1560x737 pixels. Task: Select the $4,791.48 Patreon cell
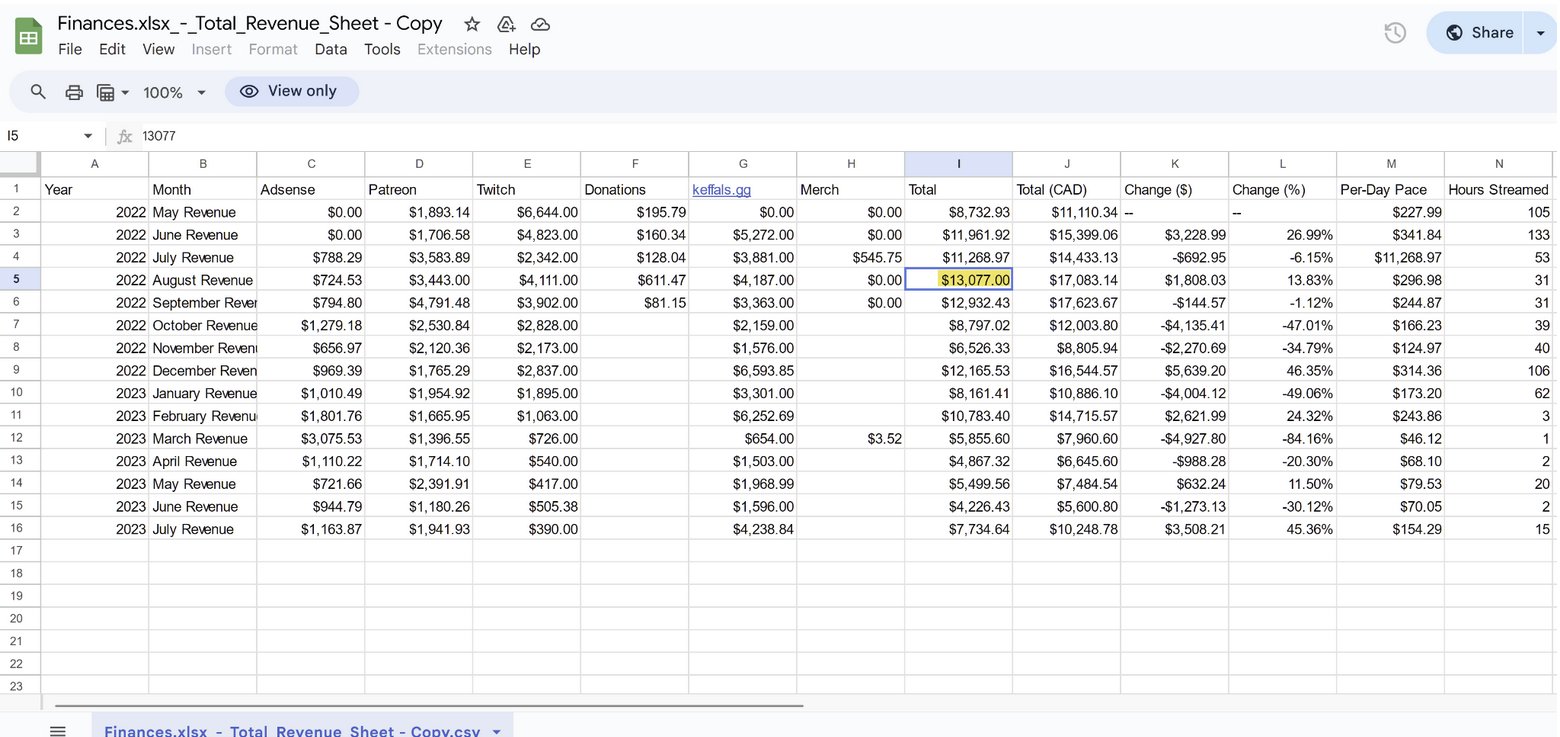point(418,302)
